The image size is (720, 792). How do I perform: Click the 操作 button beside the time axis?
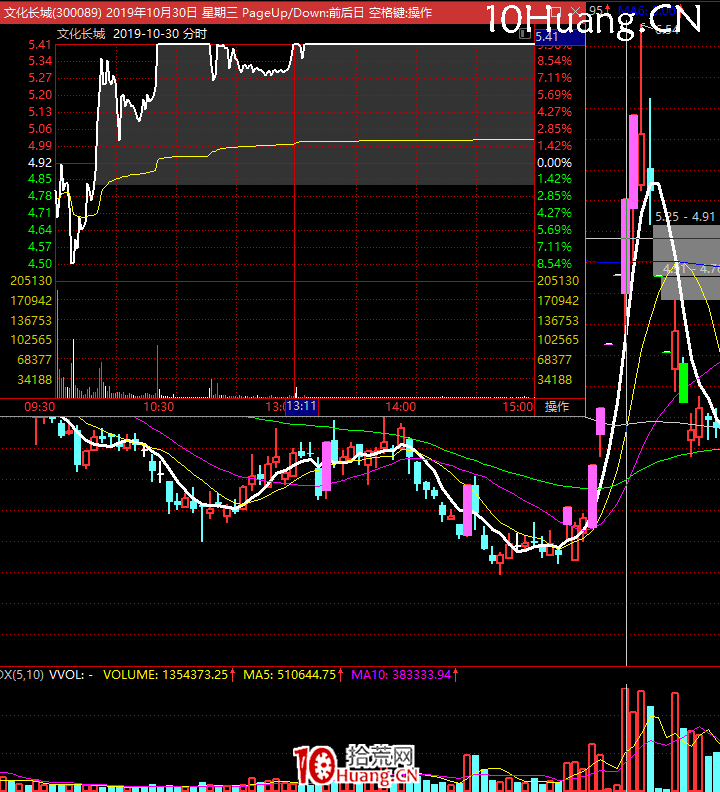point(557,407)
